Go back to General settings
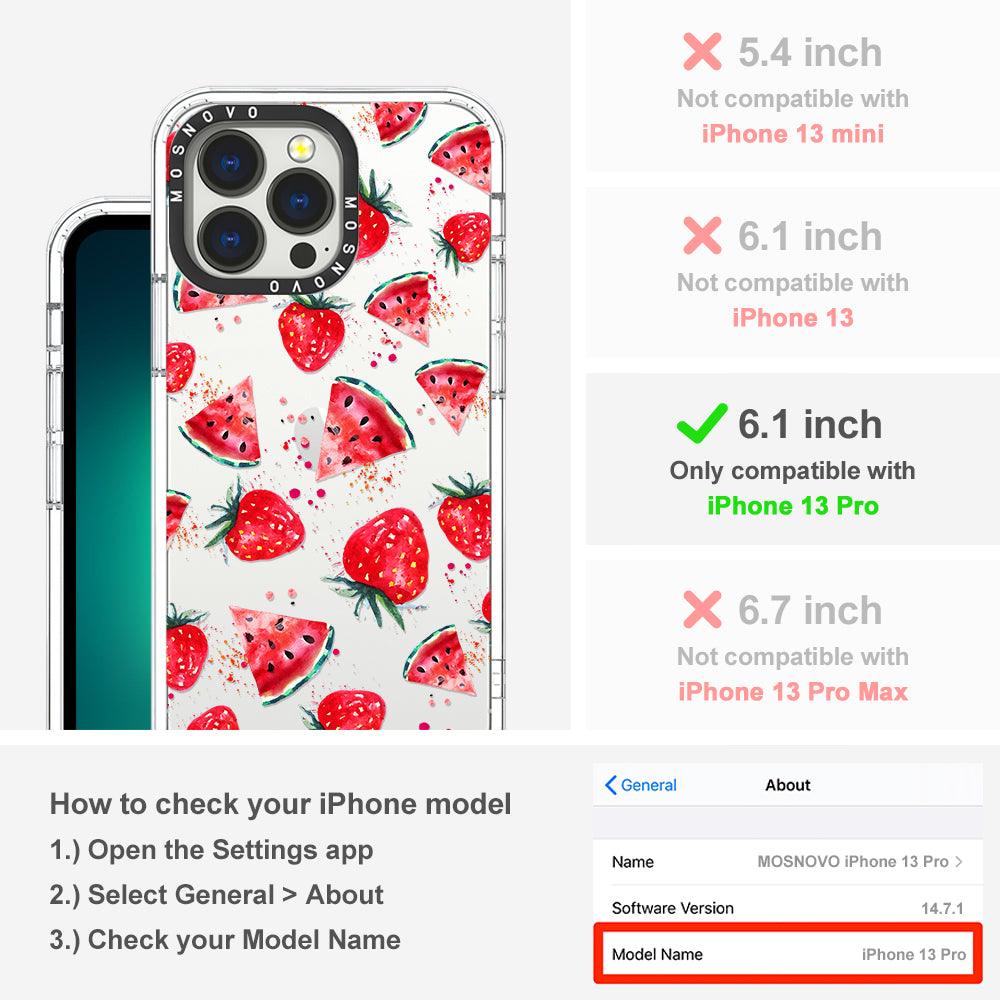This screenshot has height=1000, width=1000. click(x=641, y=785)
